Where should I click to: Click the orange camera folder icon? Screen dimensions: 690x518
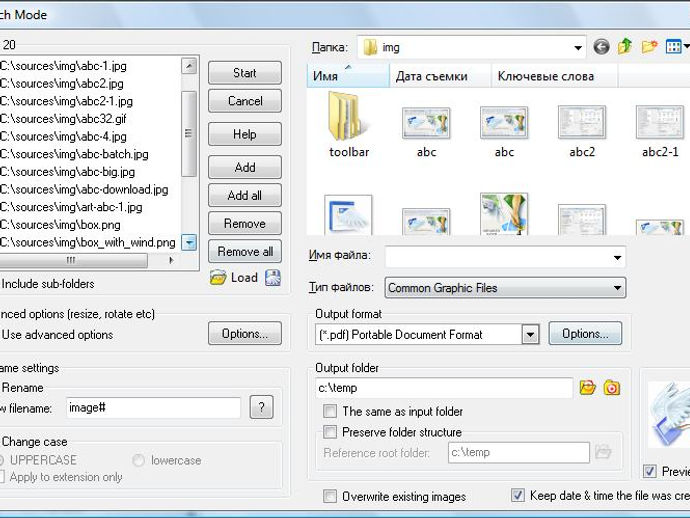click(611, 387)
